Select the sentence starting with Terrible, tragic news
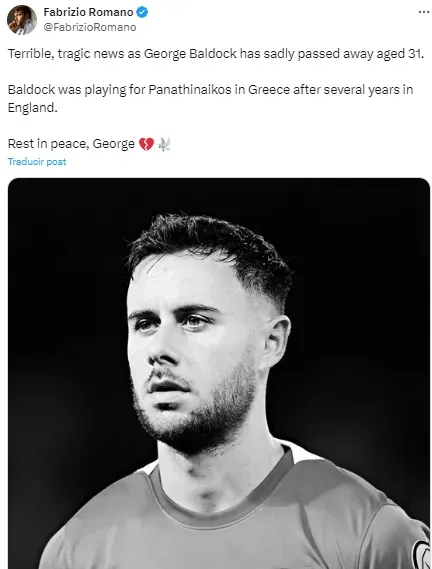This screenshot has height=569, width=432. [x=216, y=54]
